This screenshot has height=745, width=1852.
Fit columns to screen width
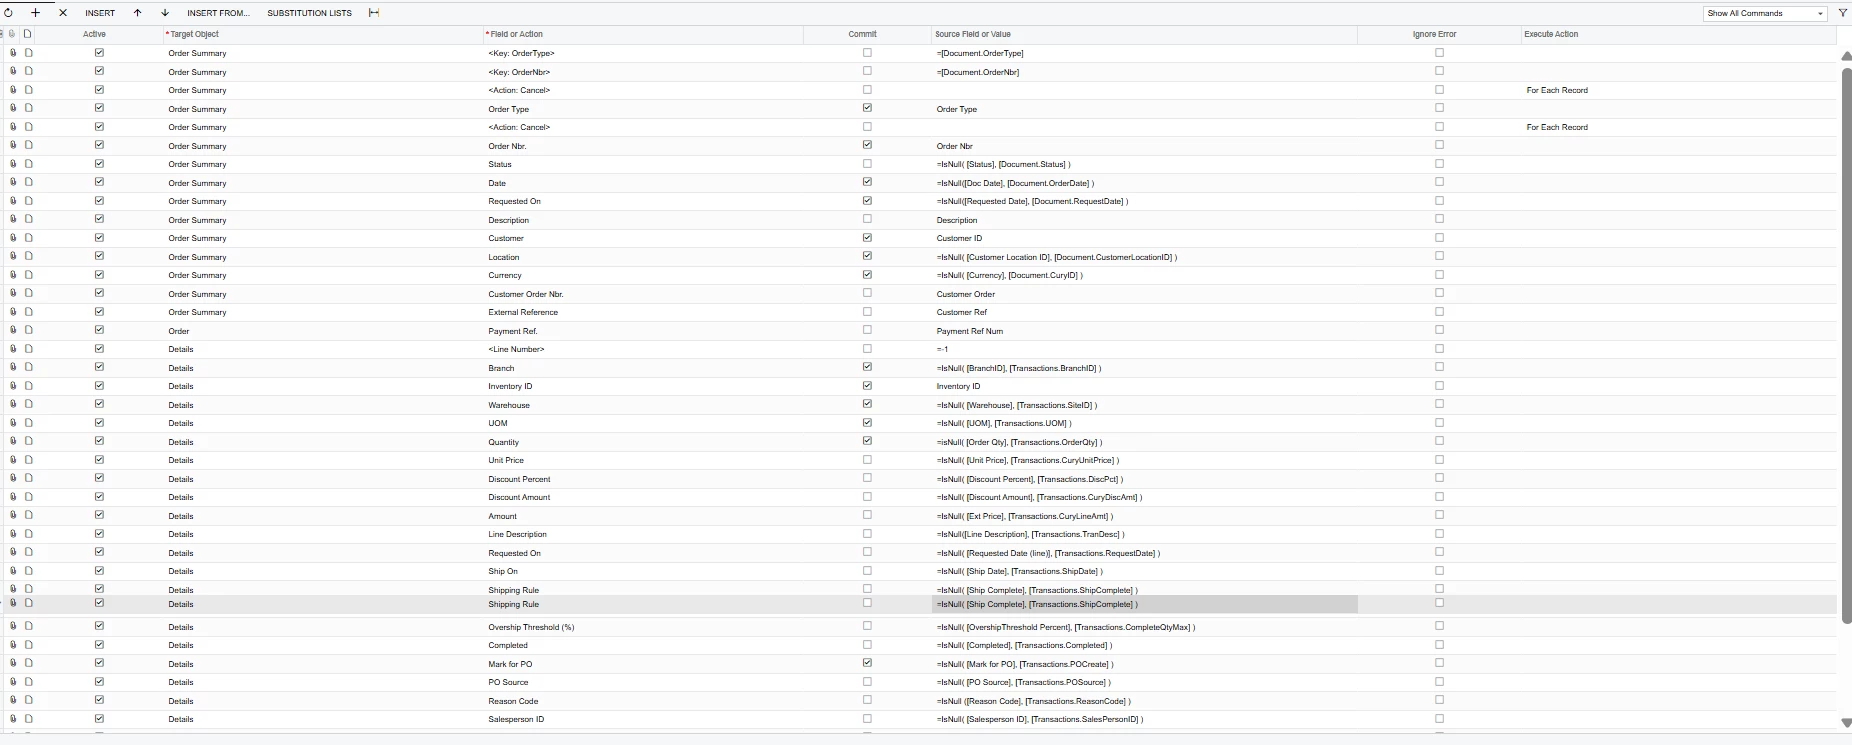click(374, 13)
